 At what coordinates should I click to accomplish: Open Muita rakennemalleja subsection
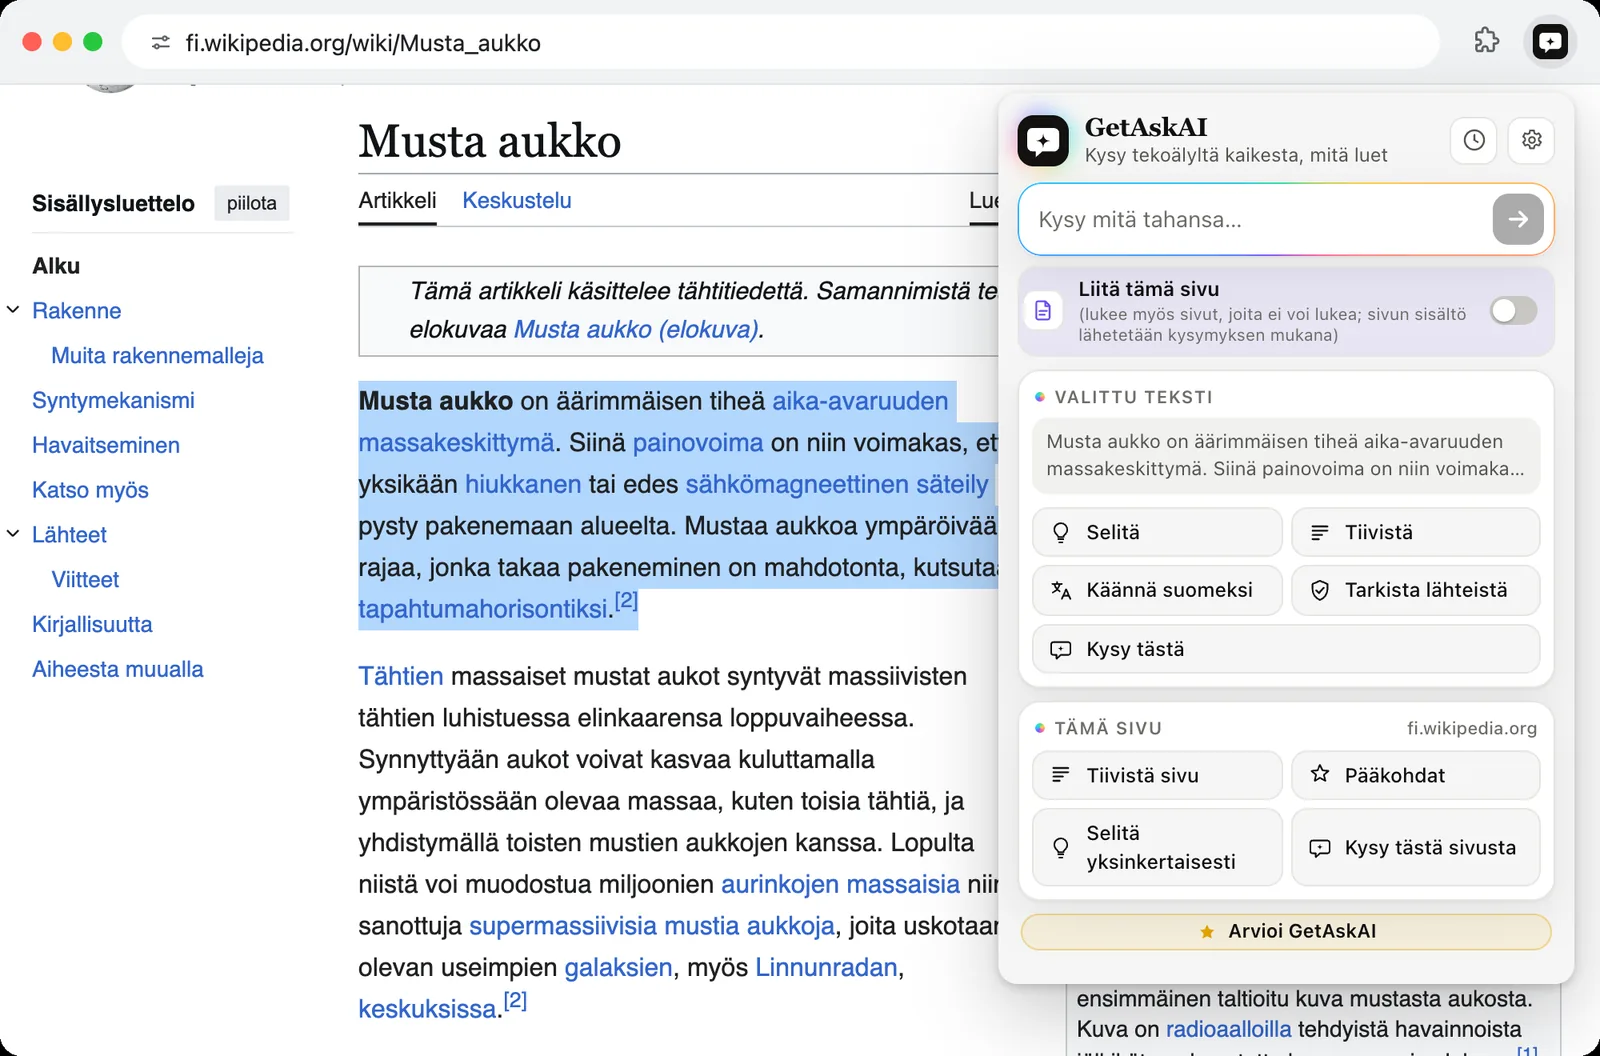[157, 355]
